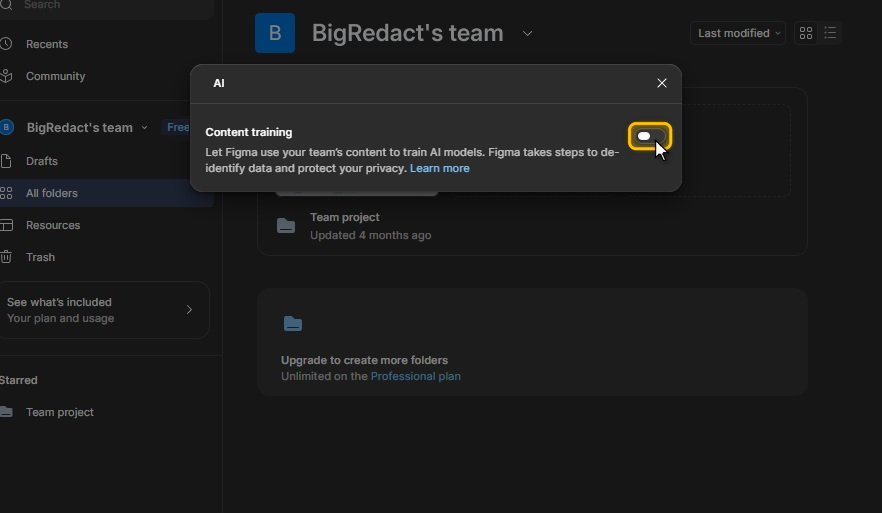
Task: Click the Upgrade to create more folders text
Action: (x=364, y=360)
